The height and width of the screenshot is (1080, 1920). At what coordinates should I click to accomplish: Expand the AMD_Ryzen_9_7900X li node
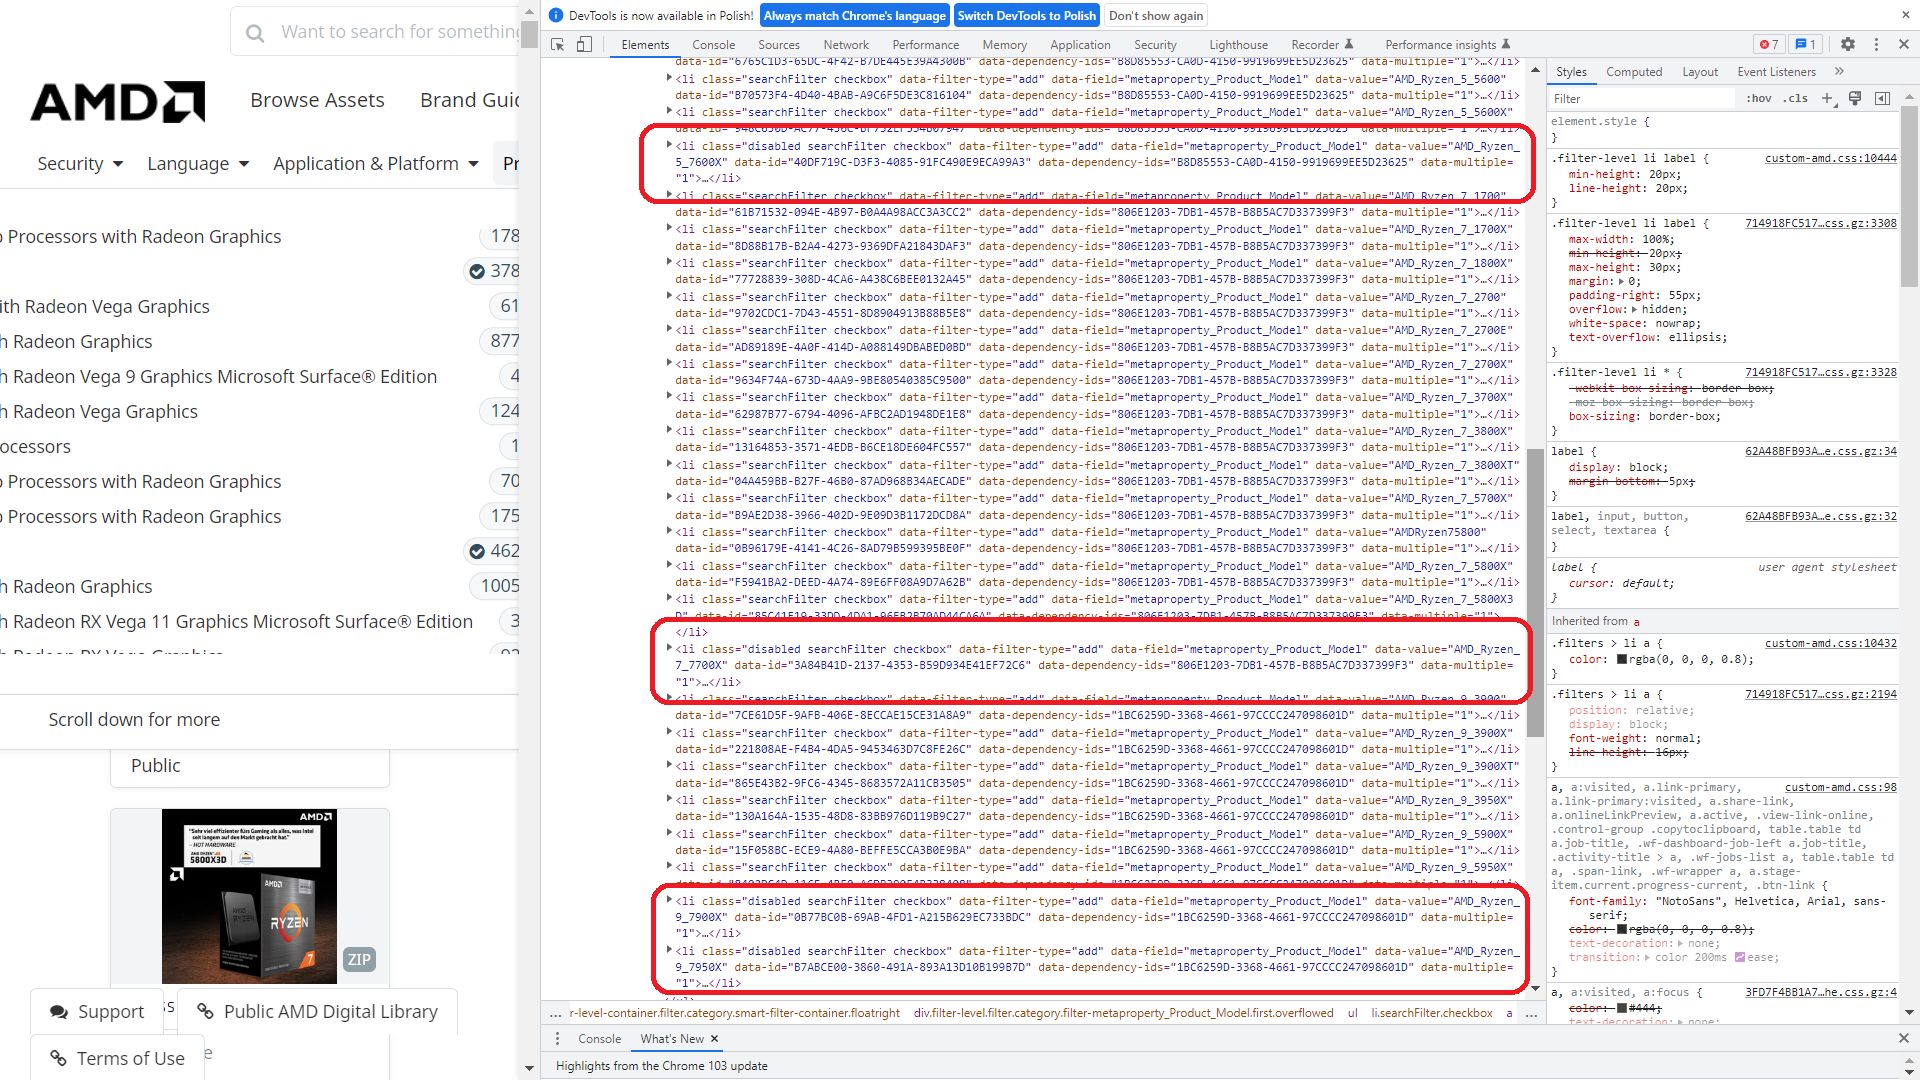pyautogui.click(x=669, y=900)
